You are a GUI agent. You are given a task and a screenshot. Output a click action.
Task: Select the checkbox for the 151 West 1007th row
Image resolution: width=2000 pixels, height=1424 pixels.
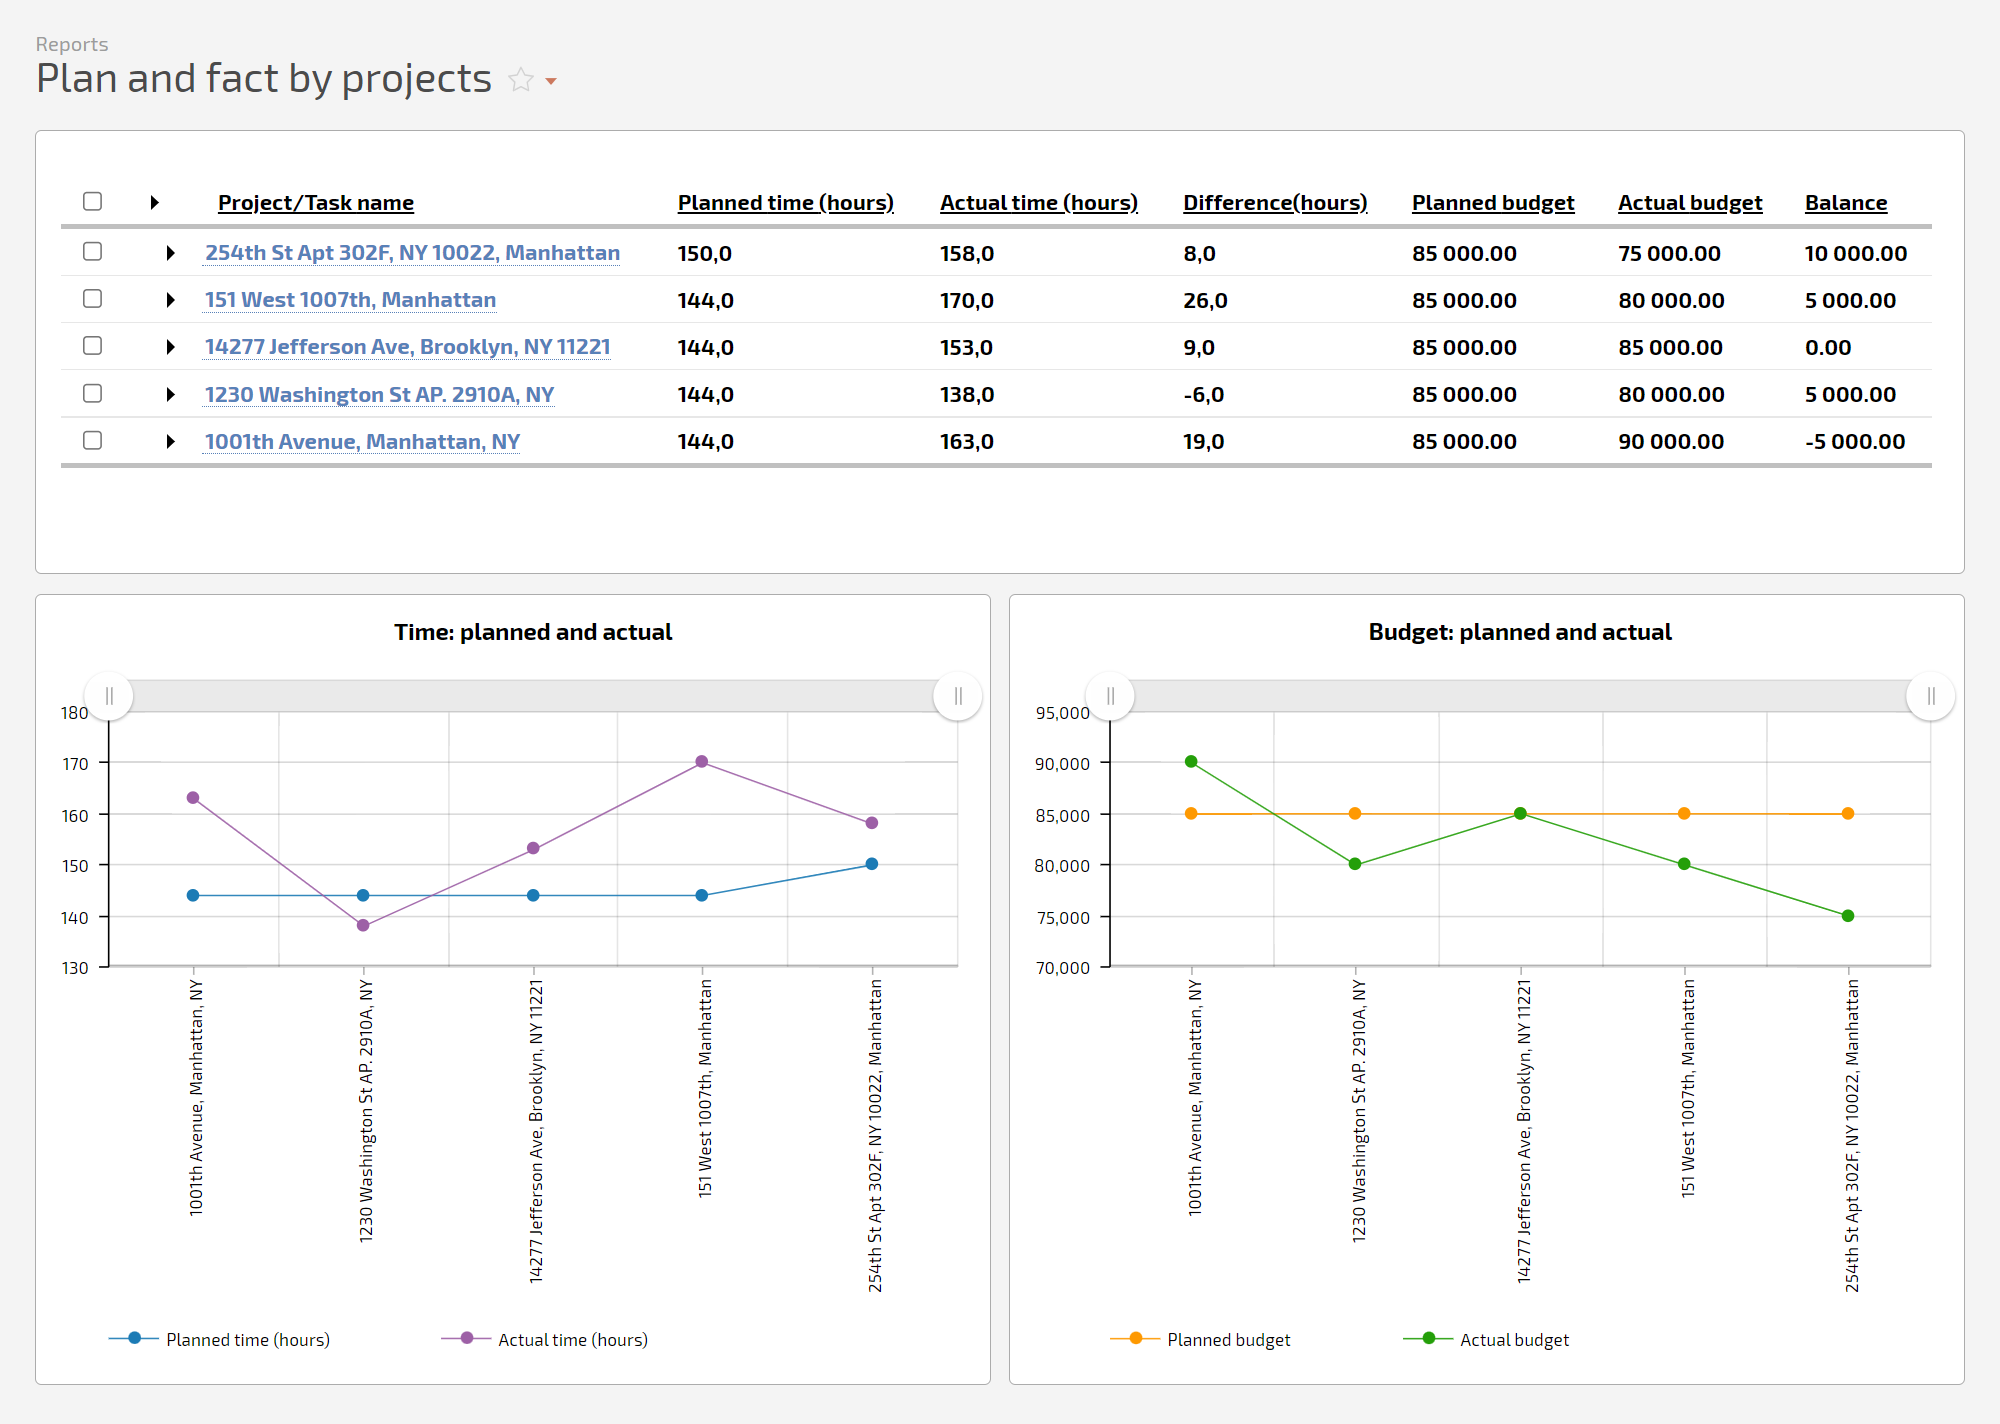click(93, 299)
